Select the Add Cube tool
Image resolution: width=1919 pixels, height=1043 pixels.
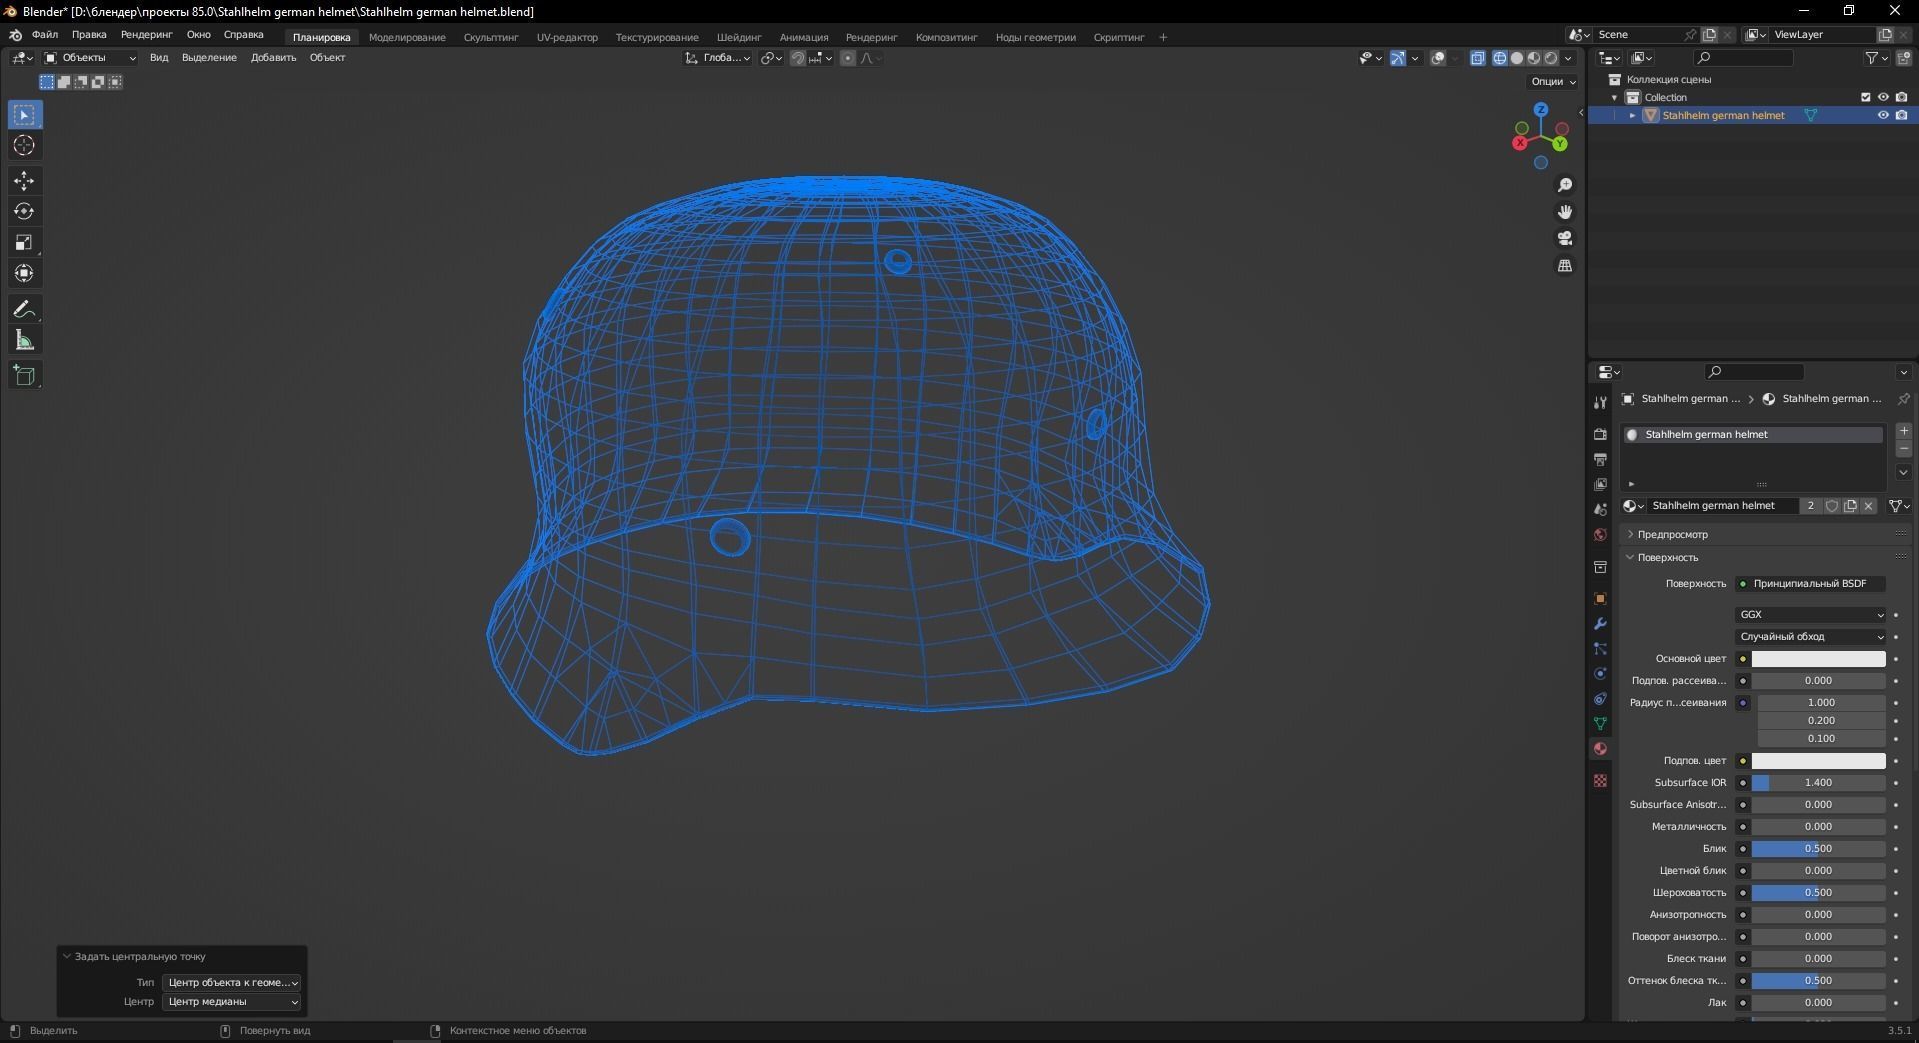[24, 376]
